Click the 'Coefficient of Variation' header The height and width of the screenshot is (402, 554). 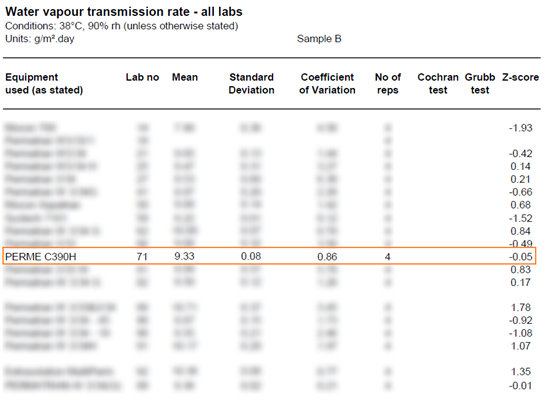point(327,83)
